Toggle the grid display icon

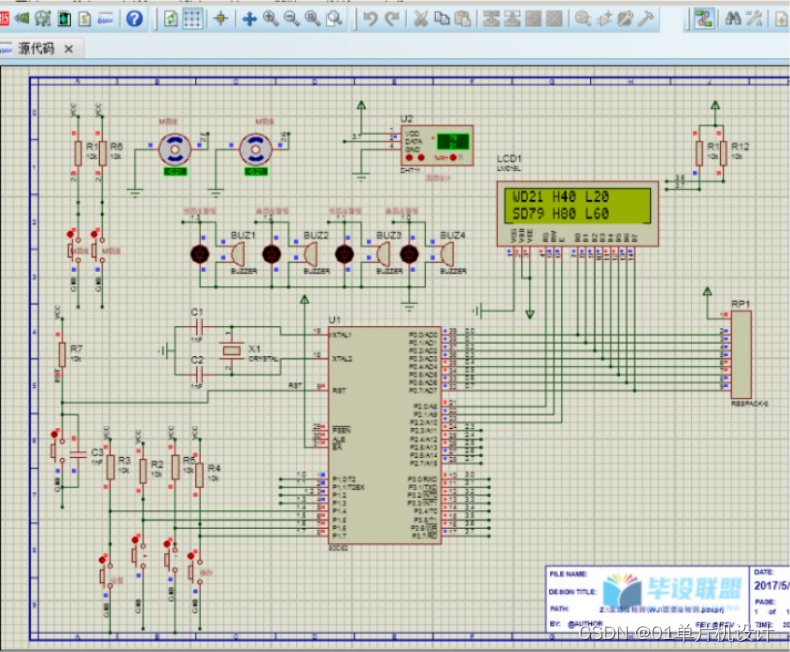point(192,19)
